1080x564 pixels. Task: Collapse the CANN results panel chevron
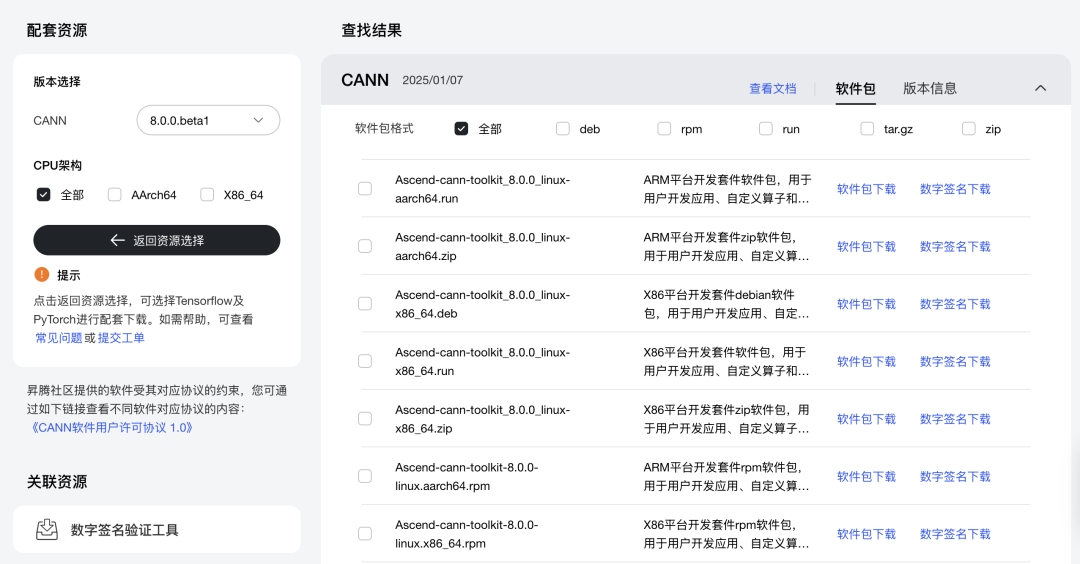point(1040,88)
